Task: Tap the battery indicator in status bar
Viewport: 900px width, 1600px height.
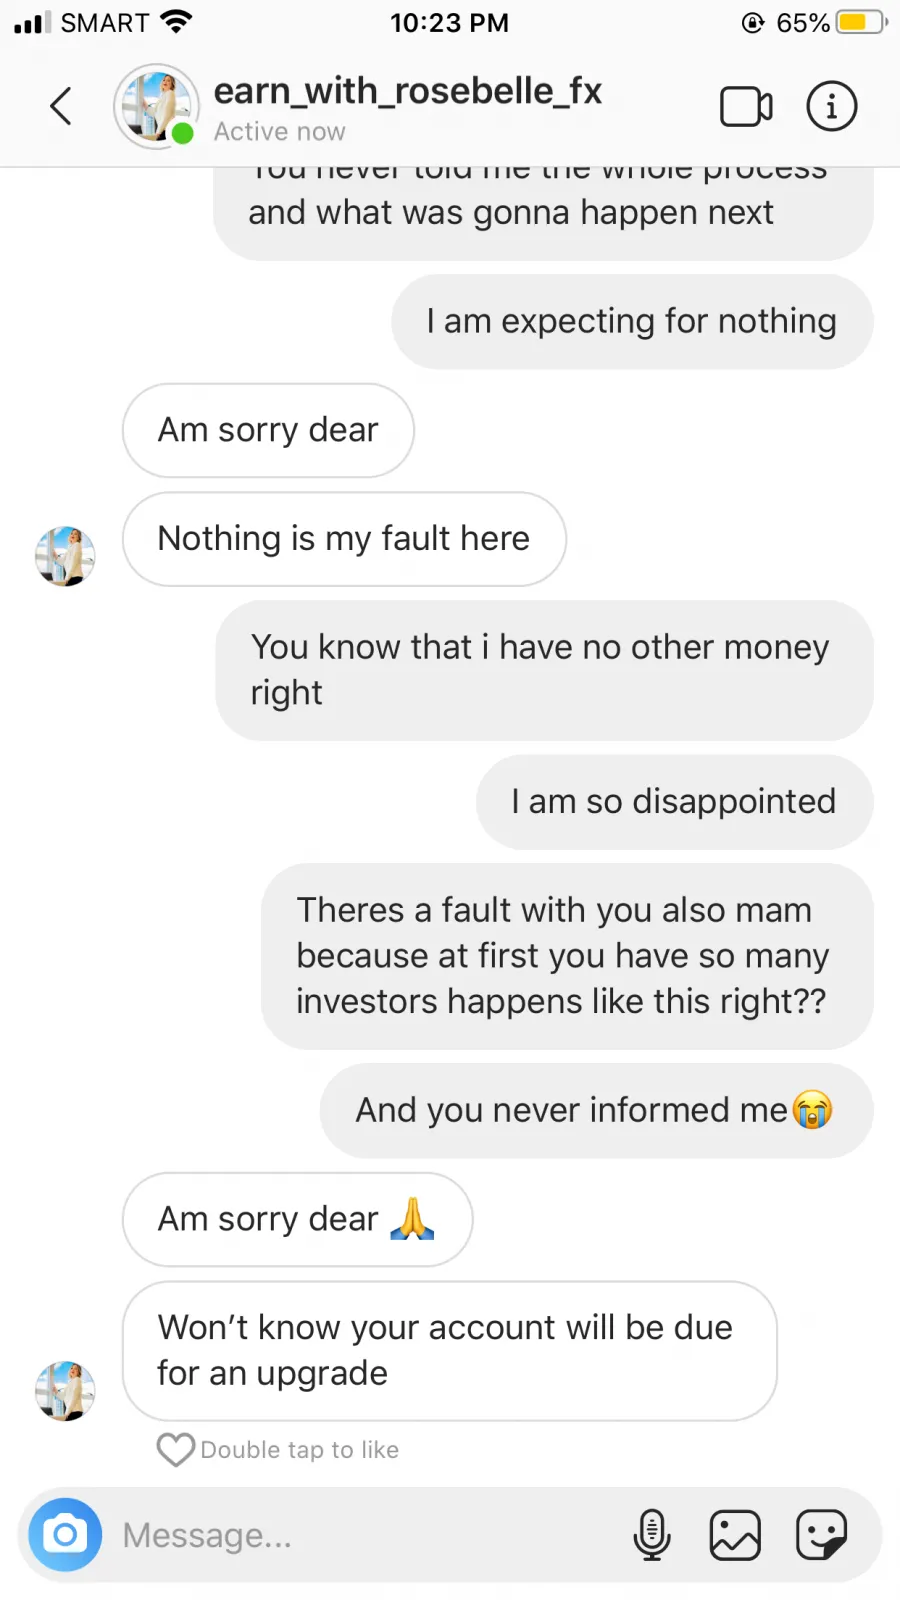Action: (860, 22)
